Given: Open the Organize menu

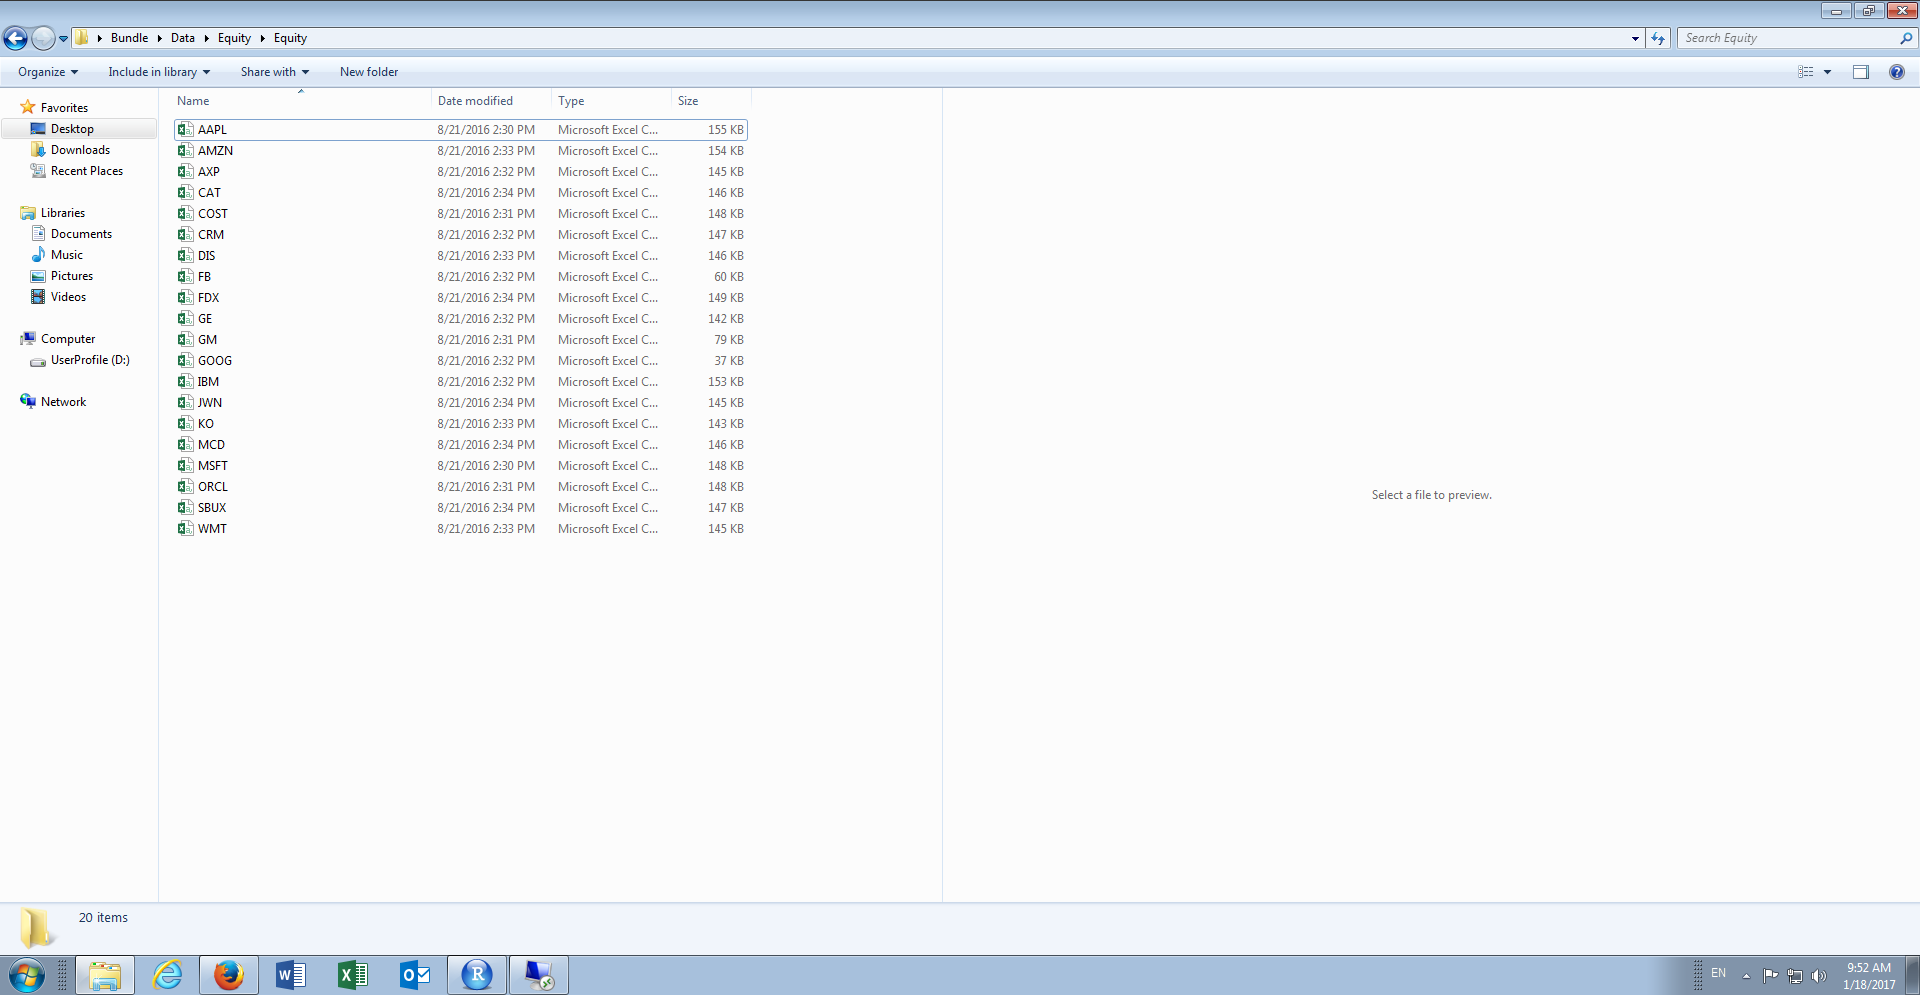Looking at the screenshot, I should (x=48, y=72).
